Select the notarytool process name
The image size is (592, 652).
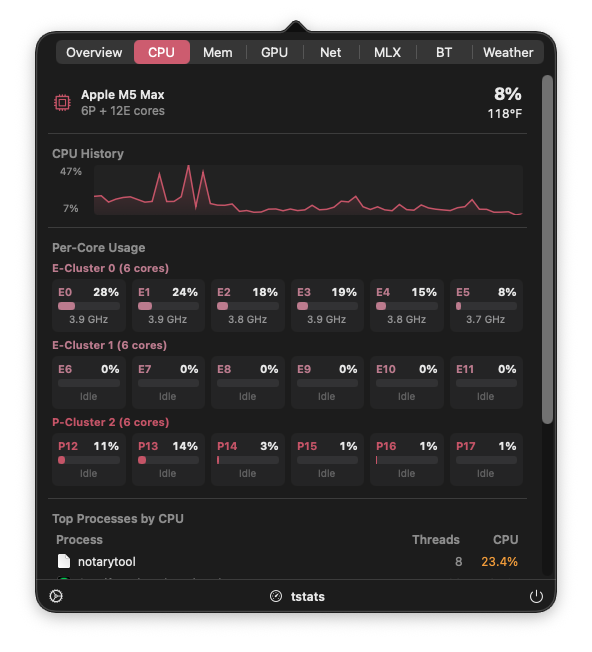tap(107, 562)
